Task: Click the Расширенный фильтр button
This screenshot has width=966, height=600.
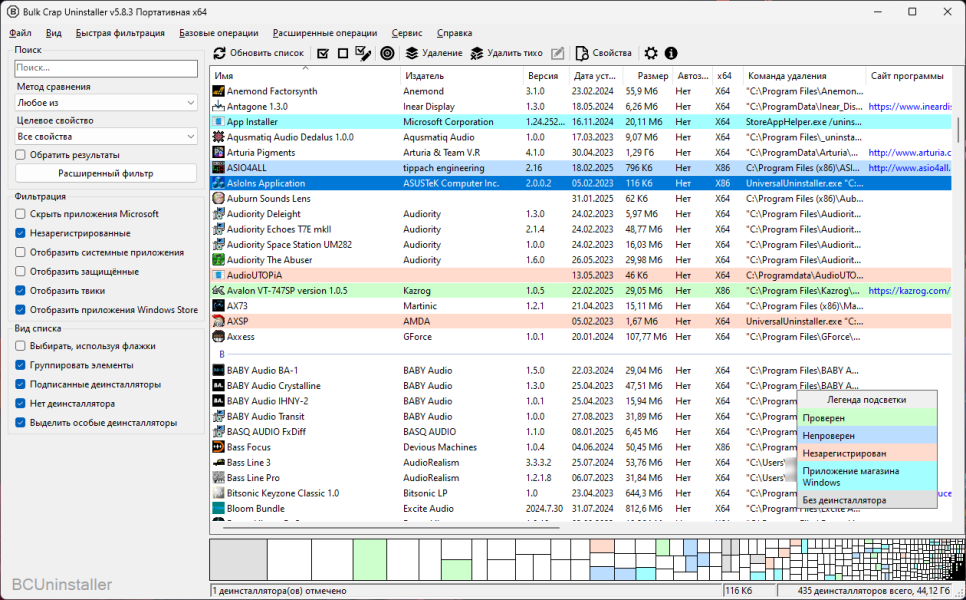Action: pyautogui.click(x=106, y=174)
